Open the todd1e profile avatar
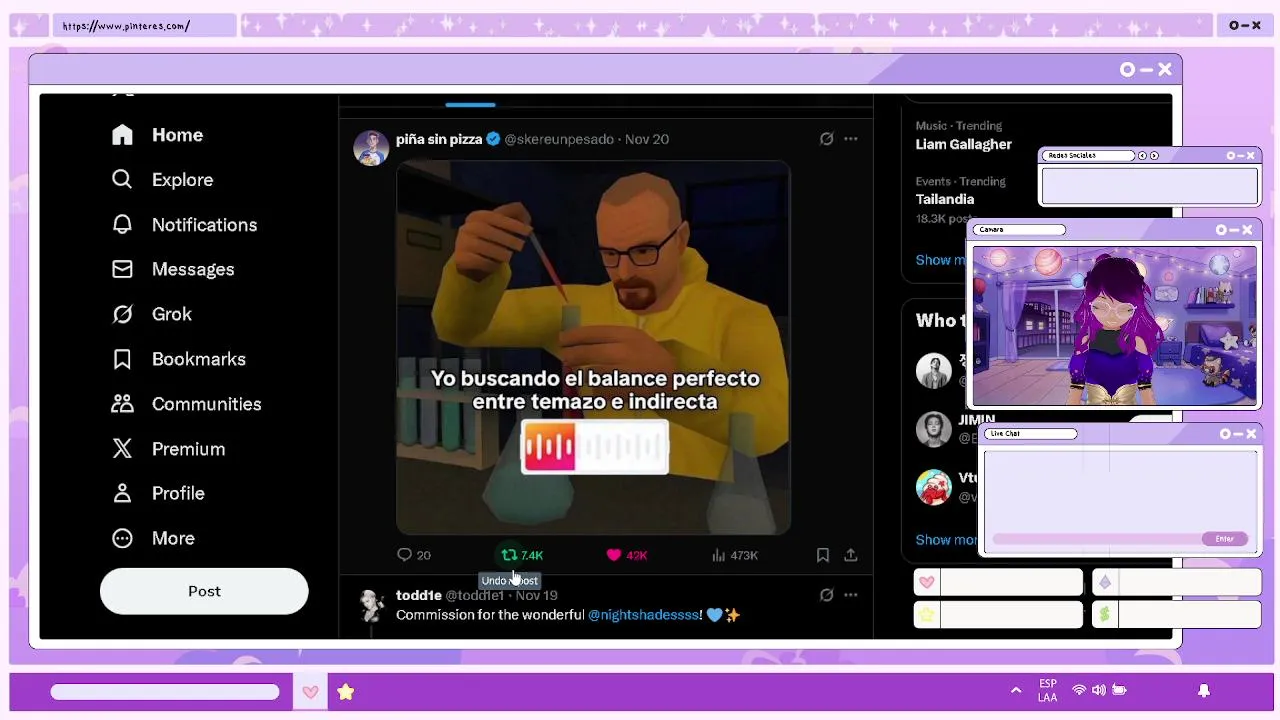Viewport: 1280px width, 720px height. point(371,604)
